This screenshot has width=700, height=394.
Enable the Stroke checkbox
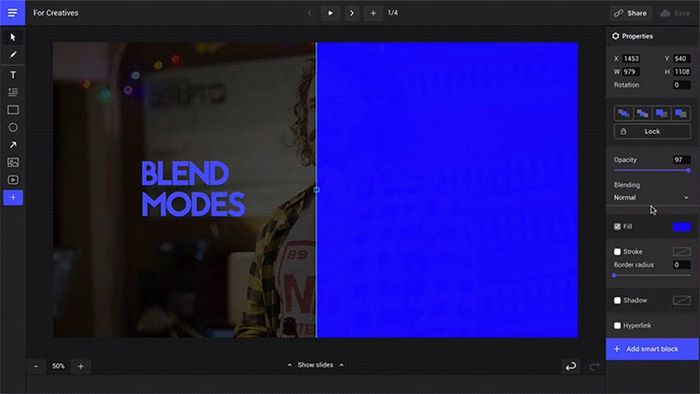click(x=617, y=252)
